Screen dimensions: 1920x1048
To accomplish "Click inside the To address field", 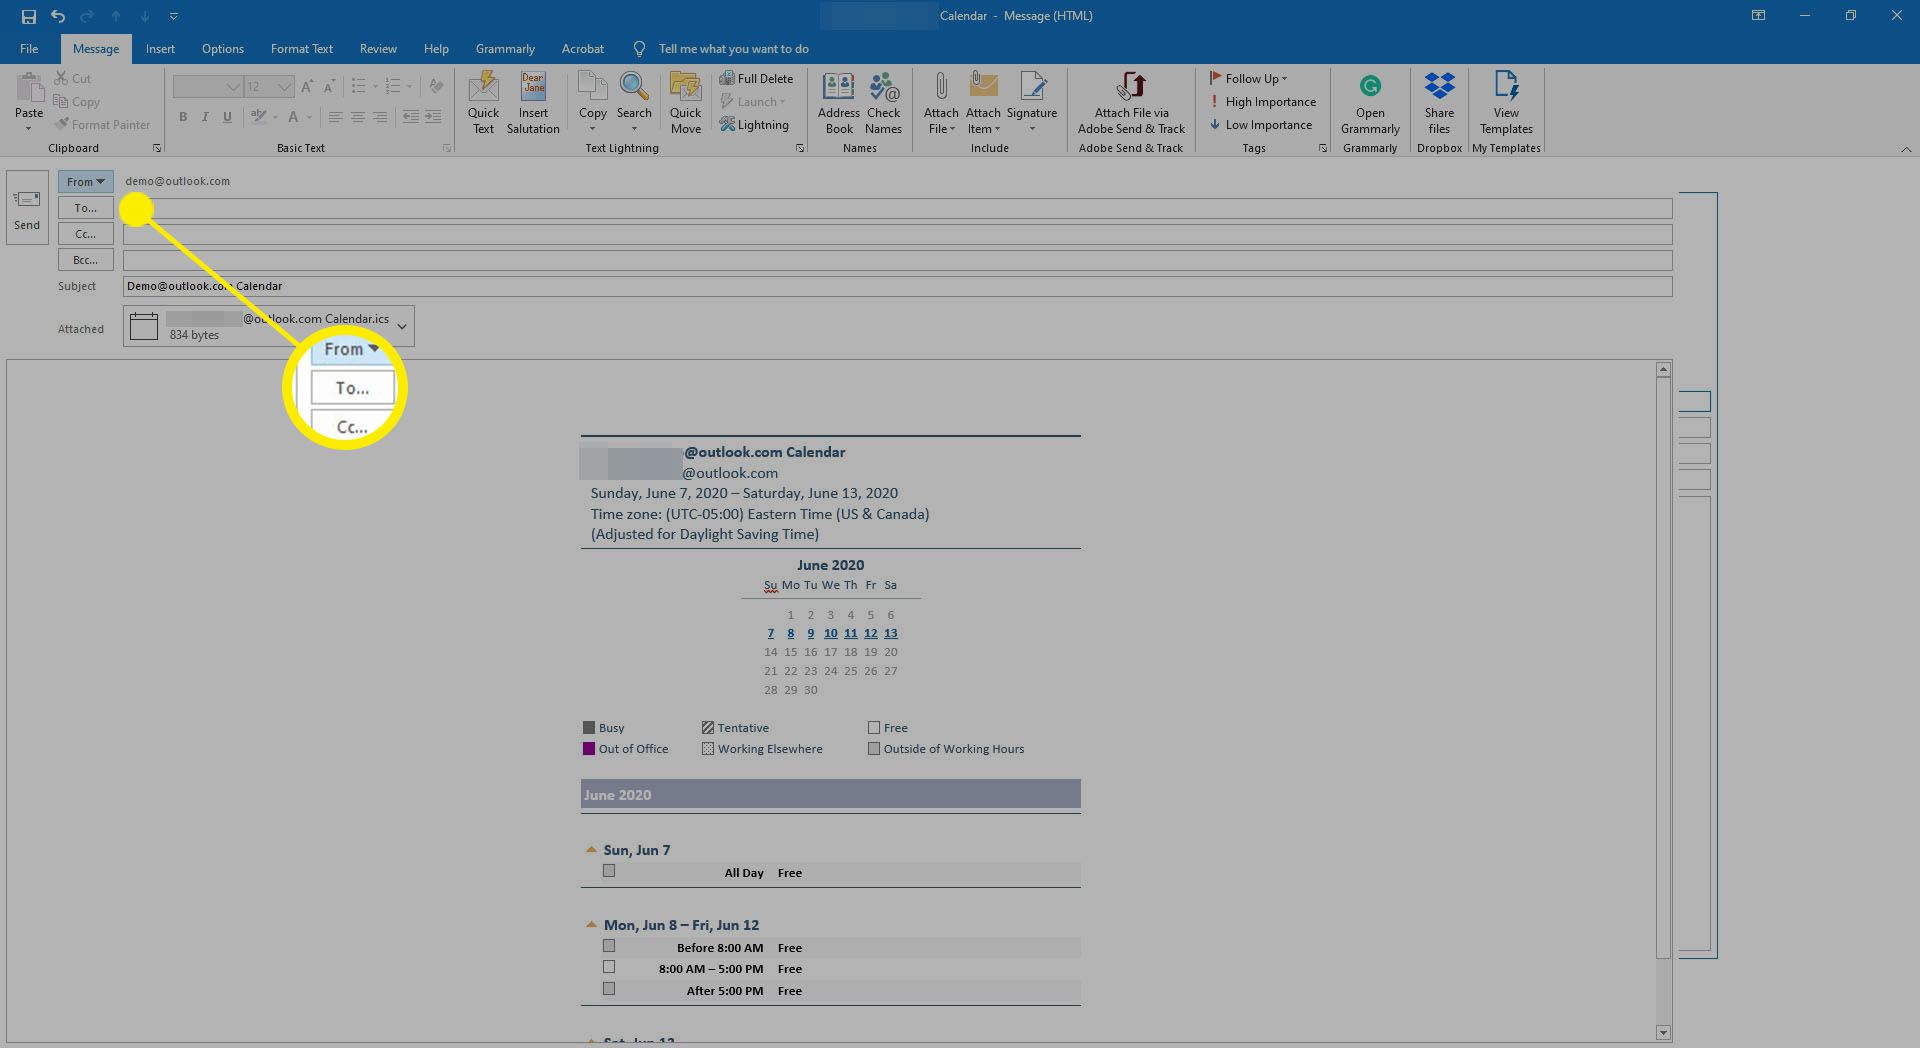I will tap(897, 208).
